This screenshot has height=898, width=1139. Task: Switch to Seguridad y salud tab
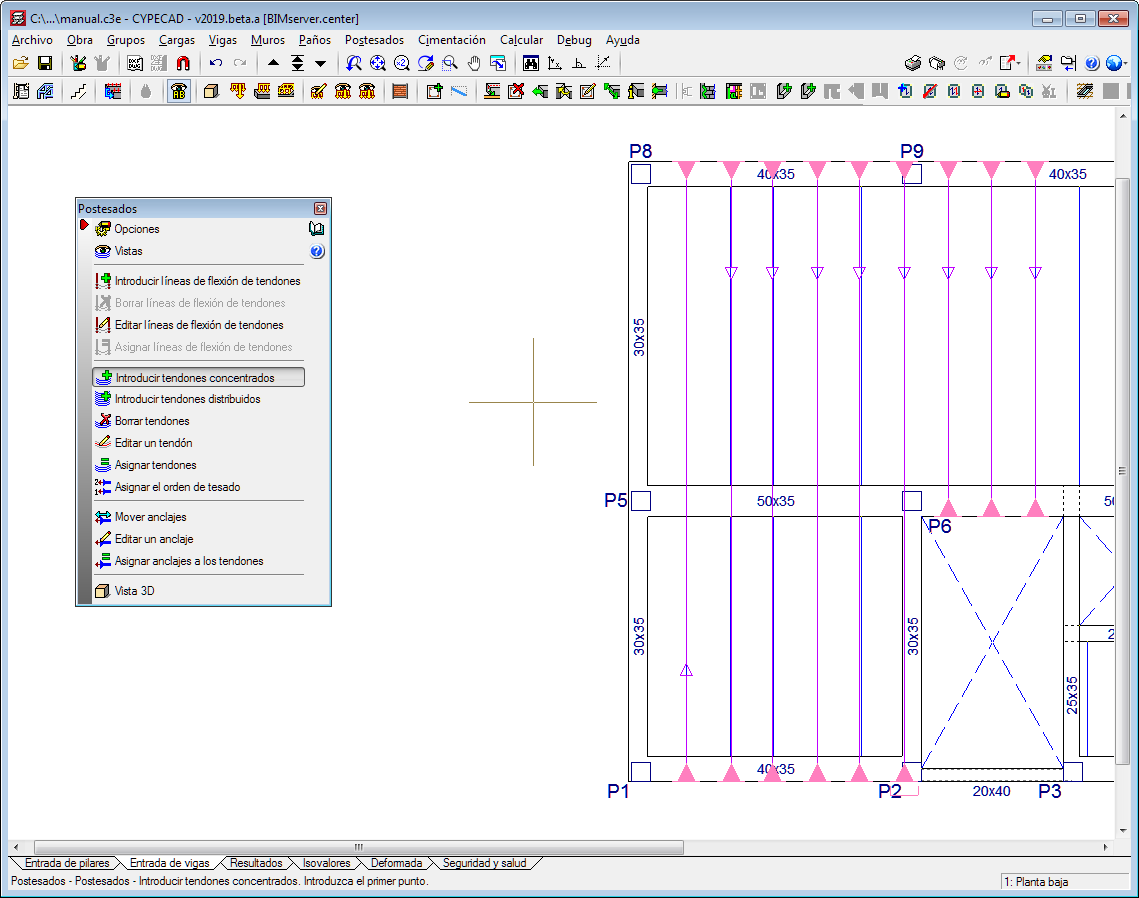click(x=485, y=863)
